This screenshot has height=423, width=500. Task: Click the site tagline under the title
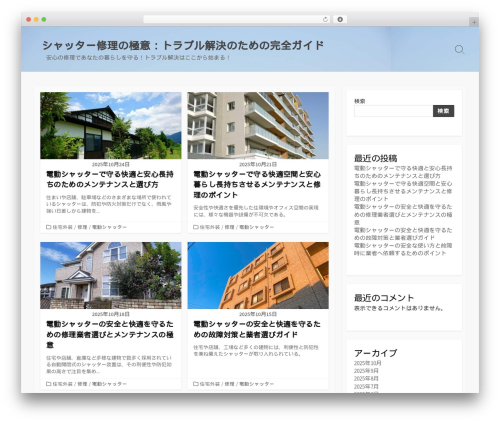tap(138, 58)
